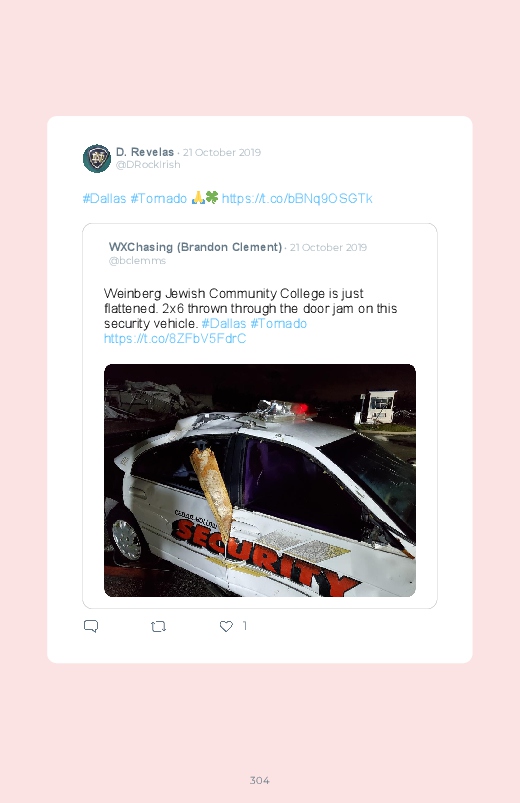This screenshot has width=520, height=803.
Task: Click the main tweet's 21 October 2019 date
Action: 222,152
